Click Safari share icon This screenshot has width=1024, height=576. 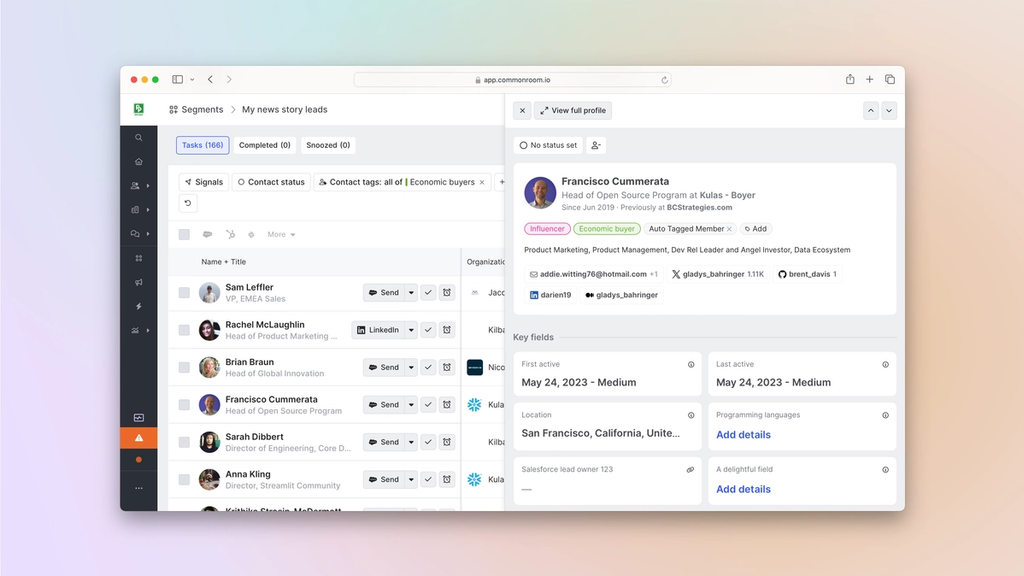pos(850,79)
